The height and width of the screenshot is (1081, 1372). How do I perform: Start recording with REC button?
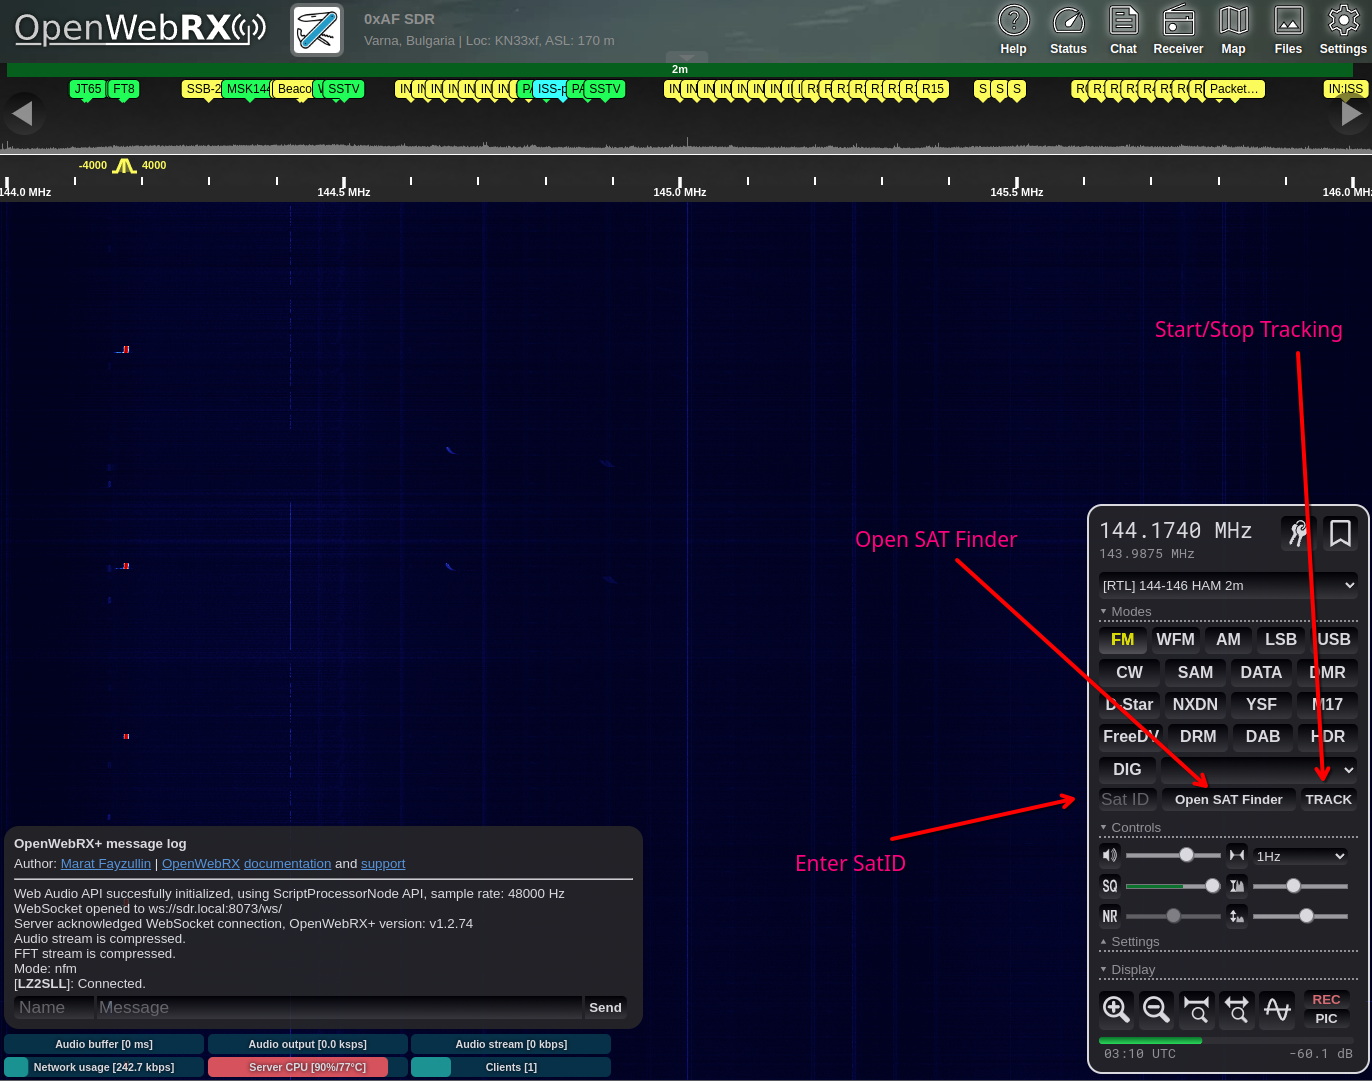[x=1326, y=1000]
